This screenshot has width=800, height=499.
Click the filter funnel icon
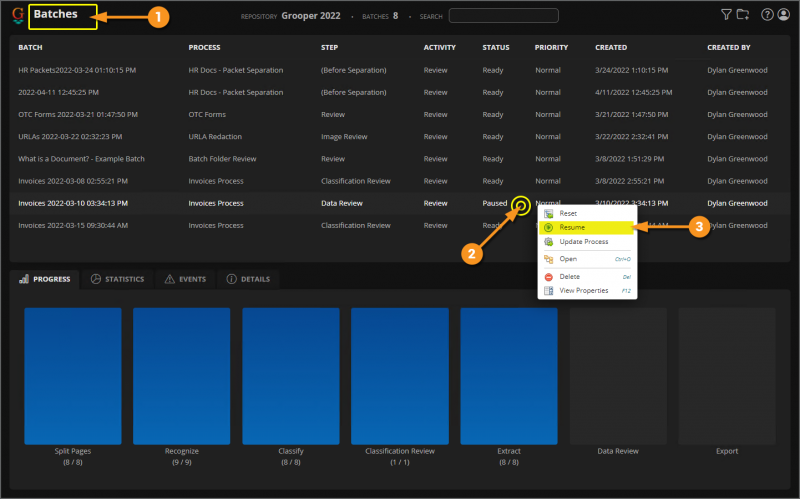[x=726, y=15]
